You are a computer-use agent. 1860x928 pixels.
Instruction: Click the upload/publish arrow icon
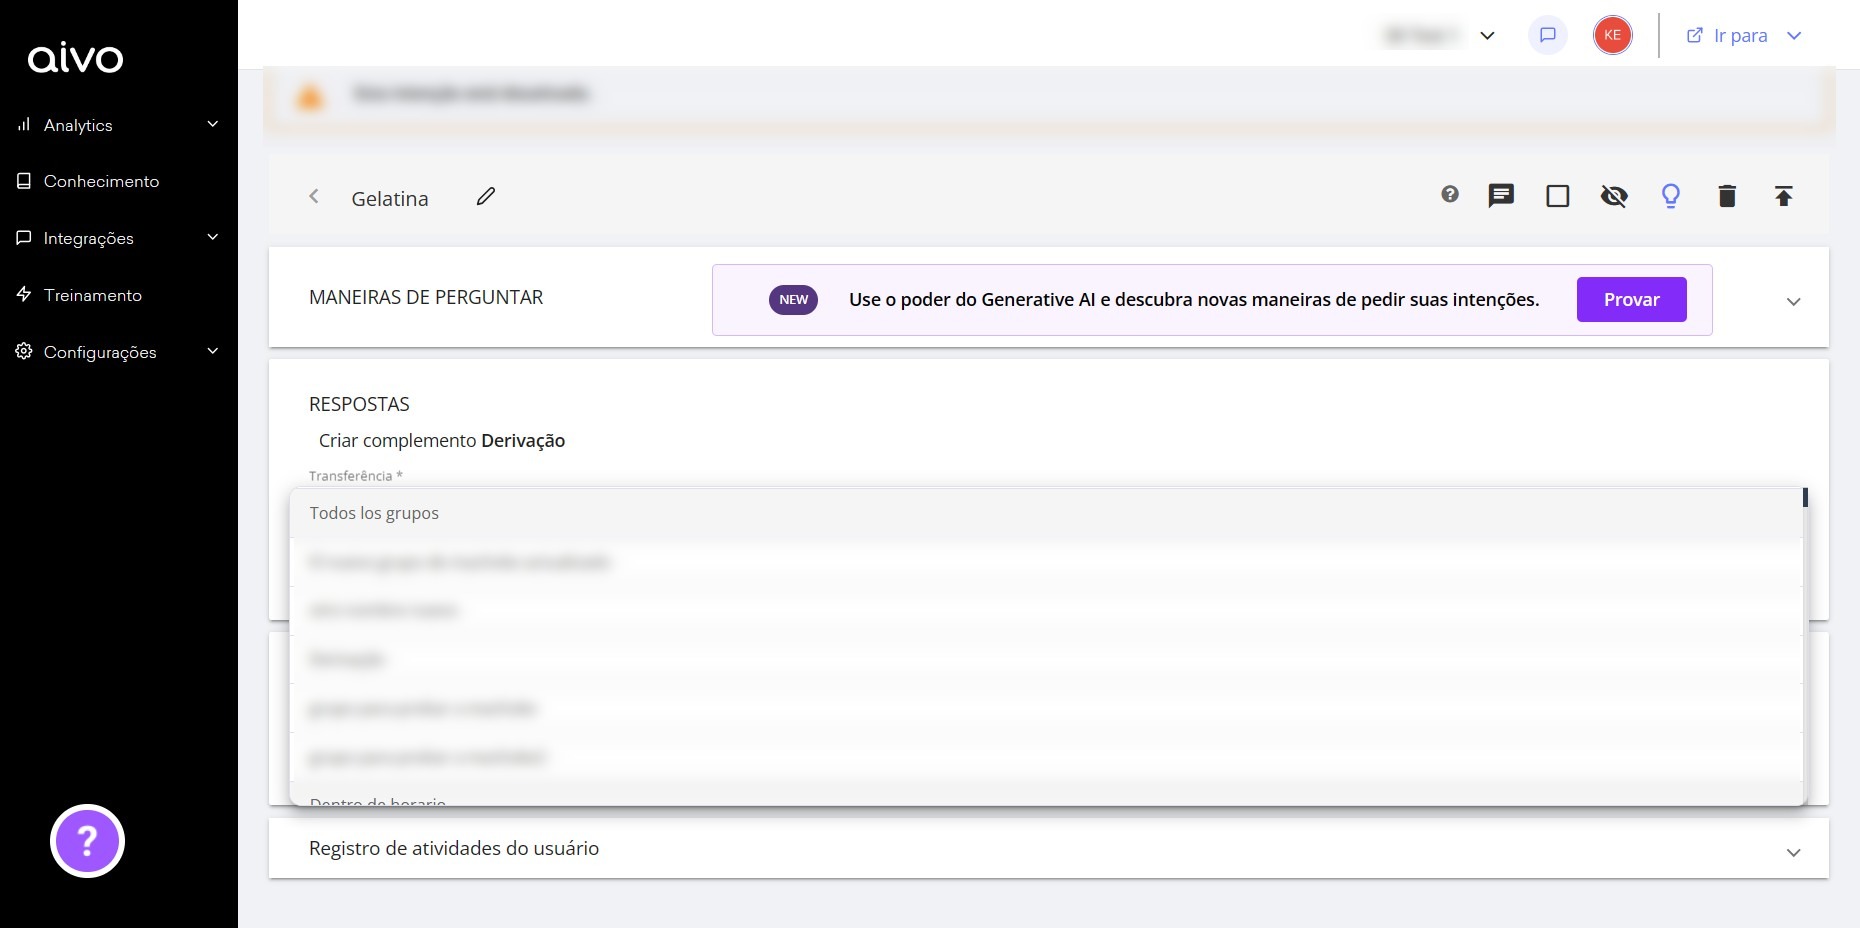1784,196
